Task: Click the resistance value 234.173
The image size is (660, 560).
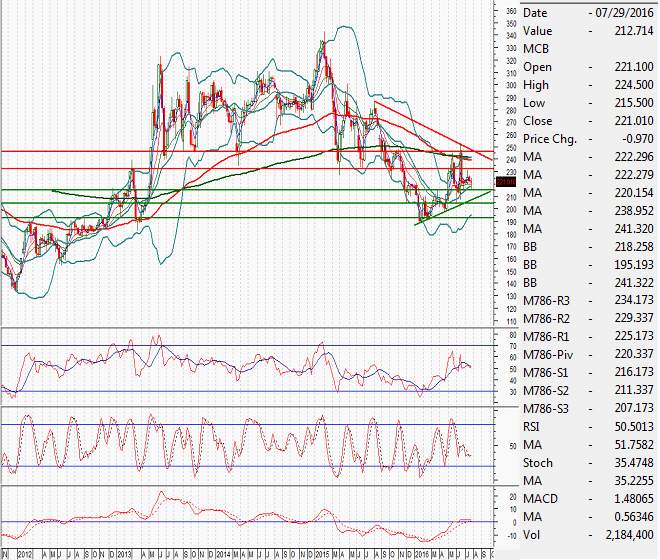Action: (633, 300)
